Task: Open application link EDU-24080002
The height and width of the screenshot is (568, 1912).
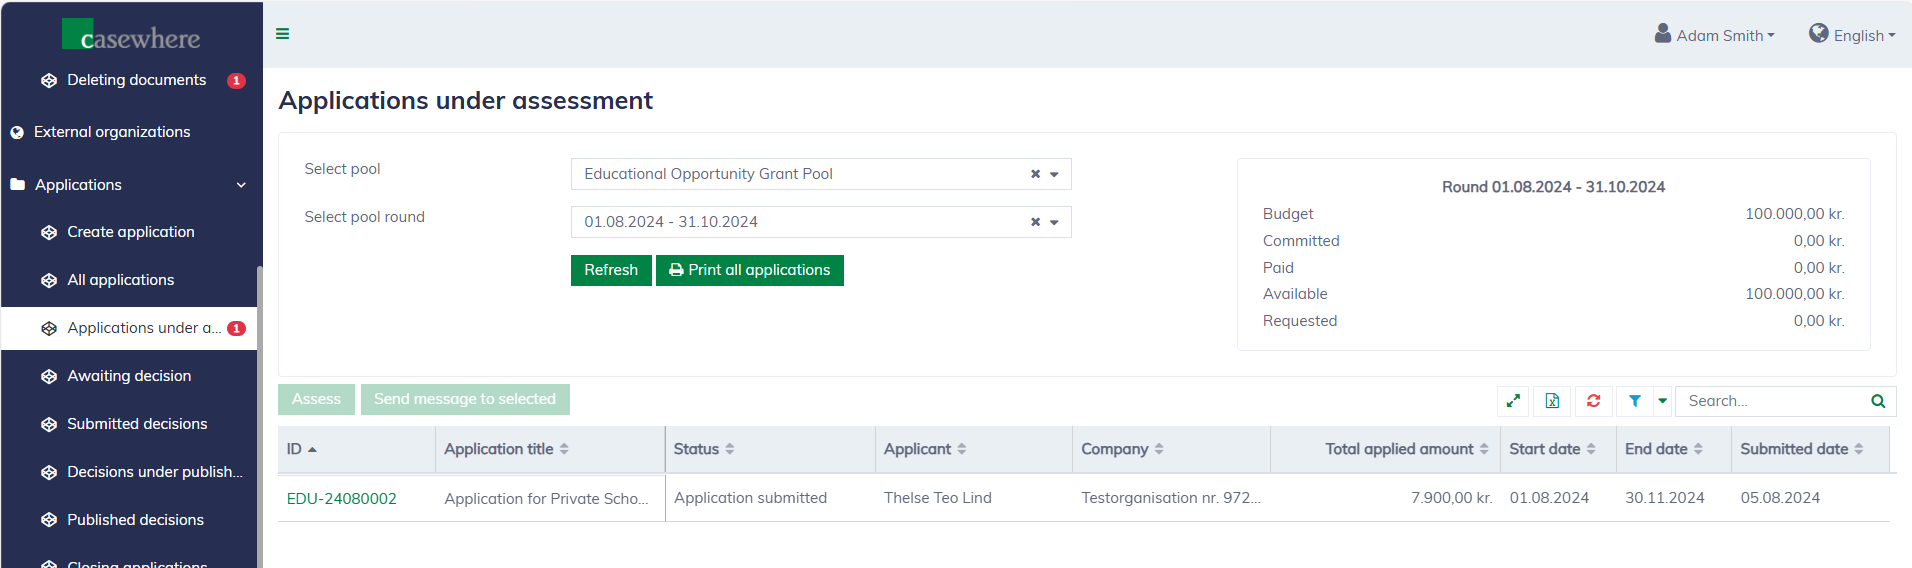Action: [341, 498]
